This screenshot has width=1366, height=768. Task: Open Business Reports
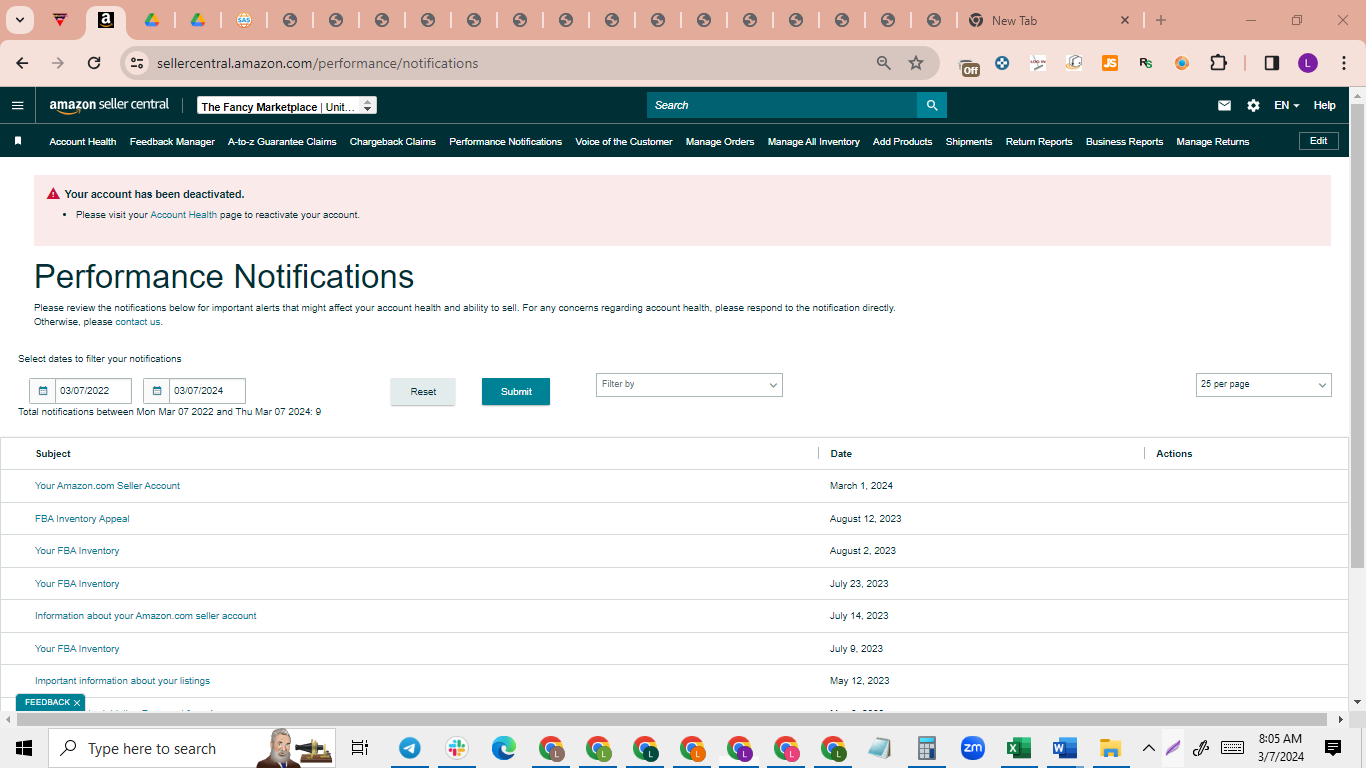click(1124, 142)
